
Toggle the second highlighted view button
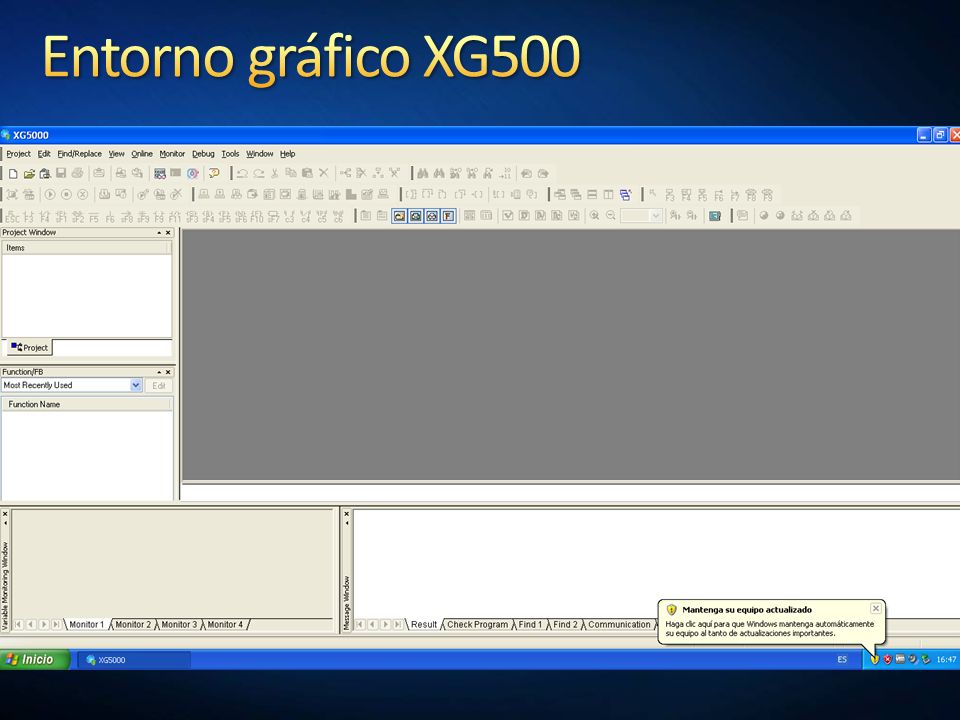(416, 216)
